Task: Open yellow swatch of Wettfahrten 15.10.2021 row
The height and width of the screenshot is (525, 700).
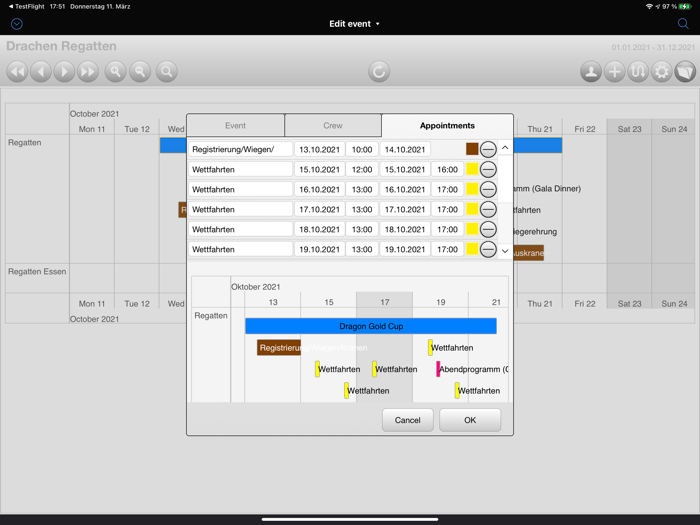Action: tap(472, 169)
